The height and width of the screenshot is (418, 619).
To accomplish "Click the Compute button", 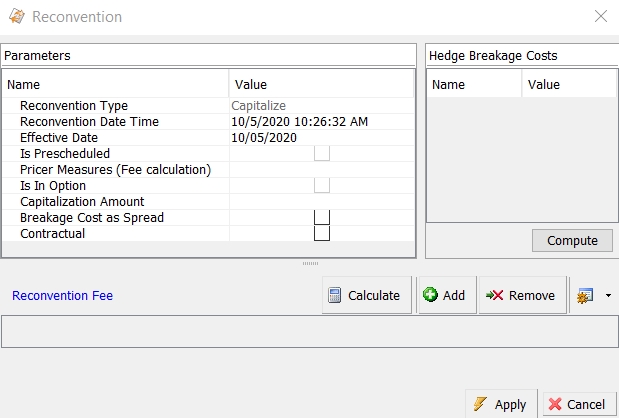I will pos(572,240).
